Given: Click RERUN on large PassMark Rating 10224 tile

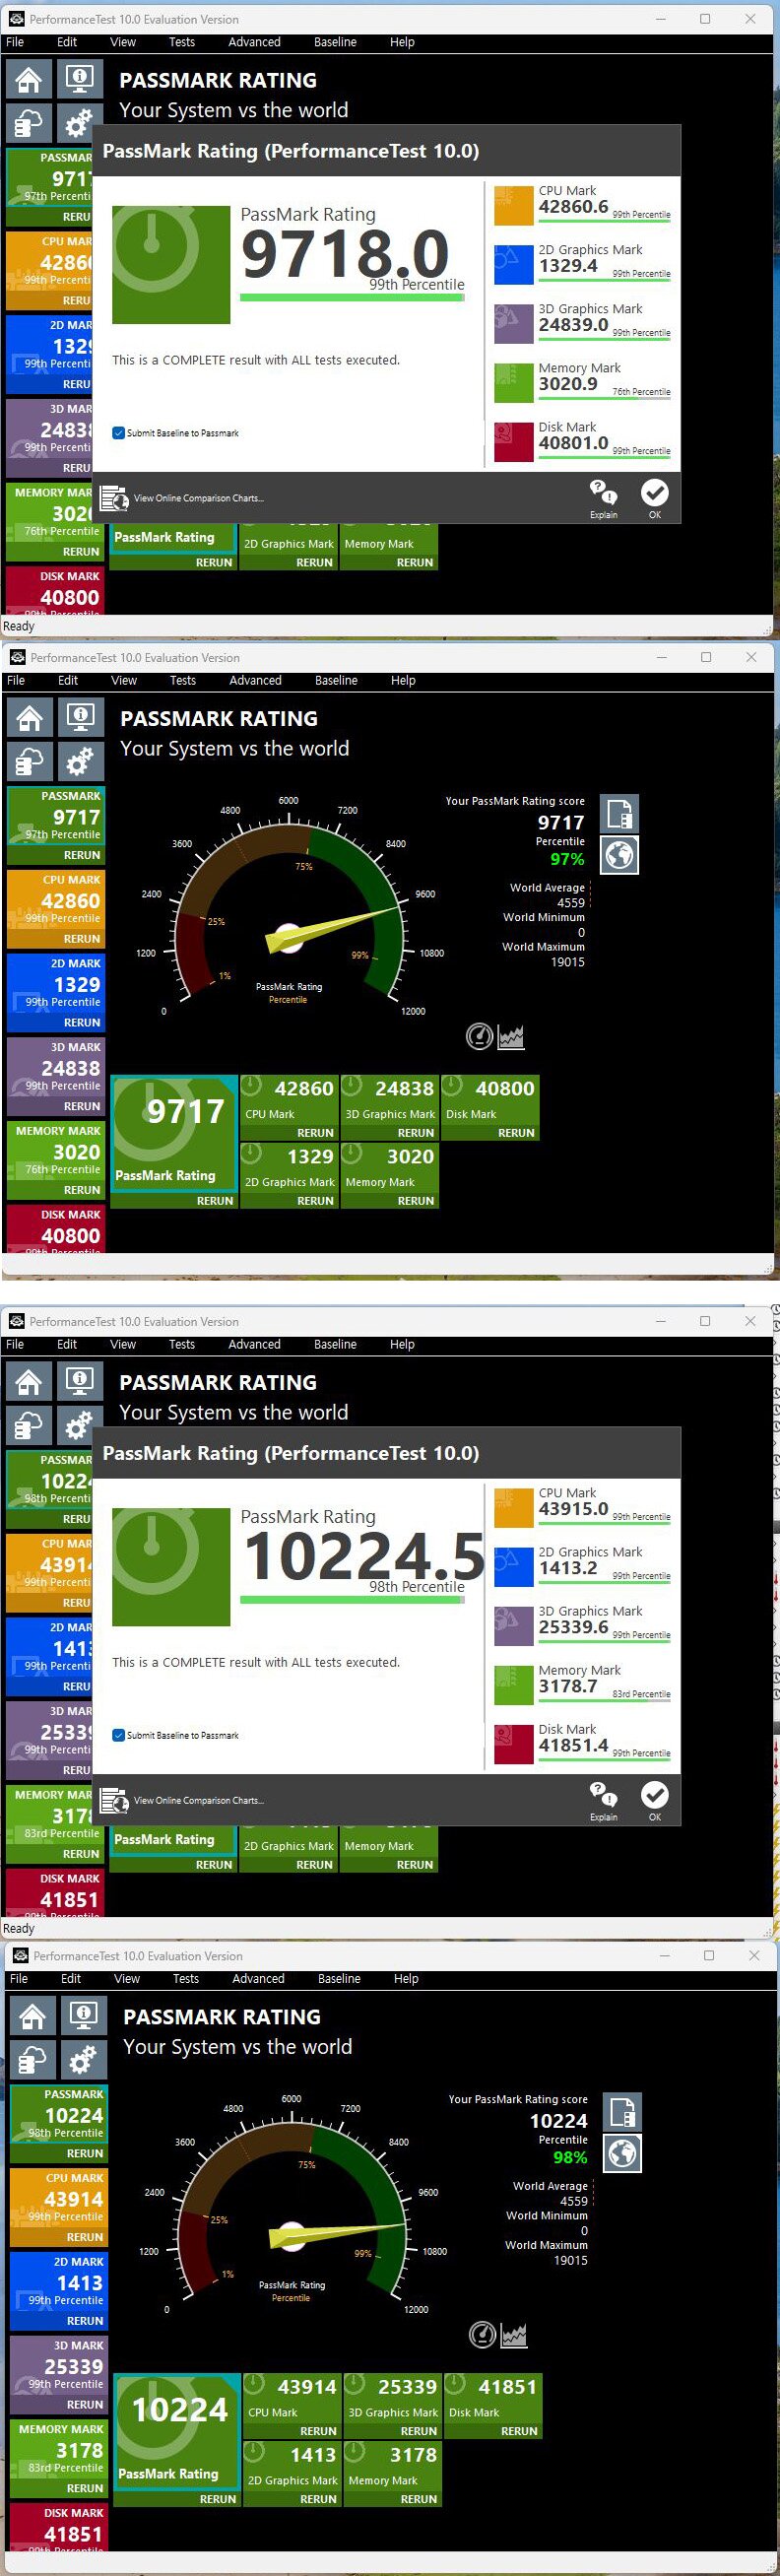Looking at the screenshot, I should (218, 2499).
